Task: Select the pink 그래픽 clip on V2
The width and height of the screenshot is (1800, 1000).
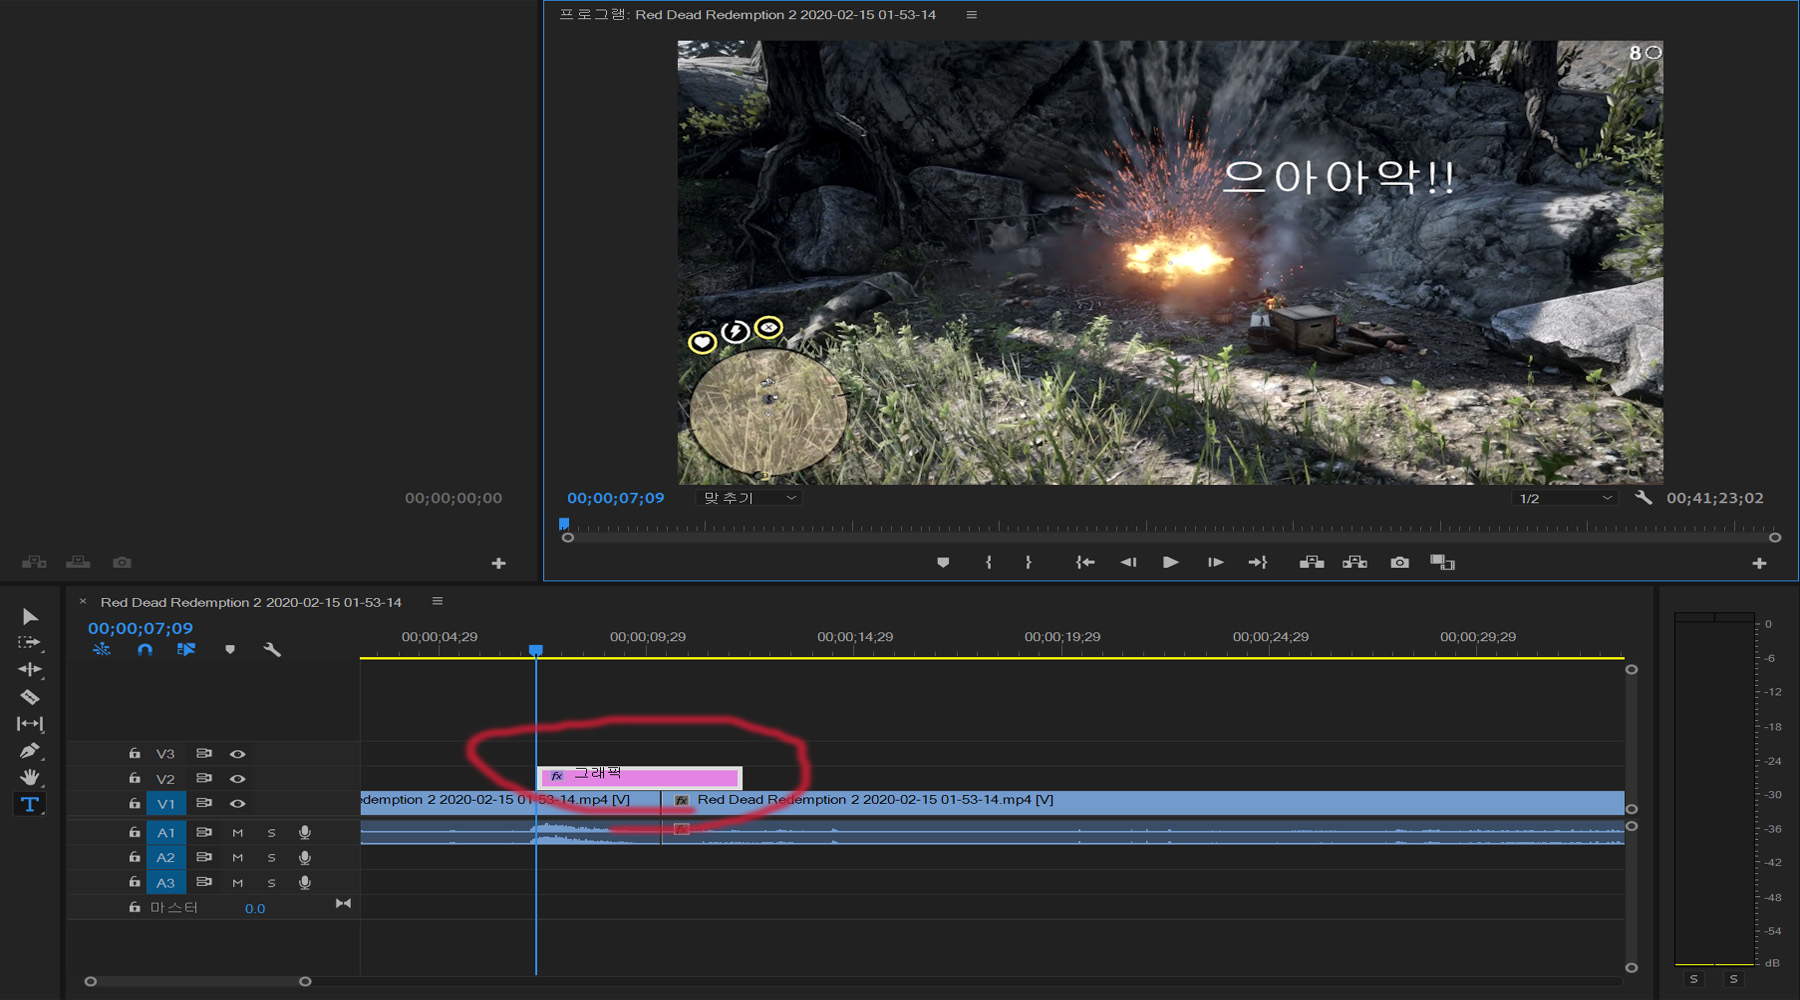Action: click(x=640, y=777)
